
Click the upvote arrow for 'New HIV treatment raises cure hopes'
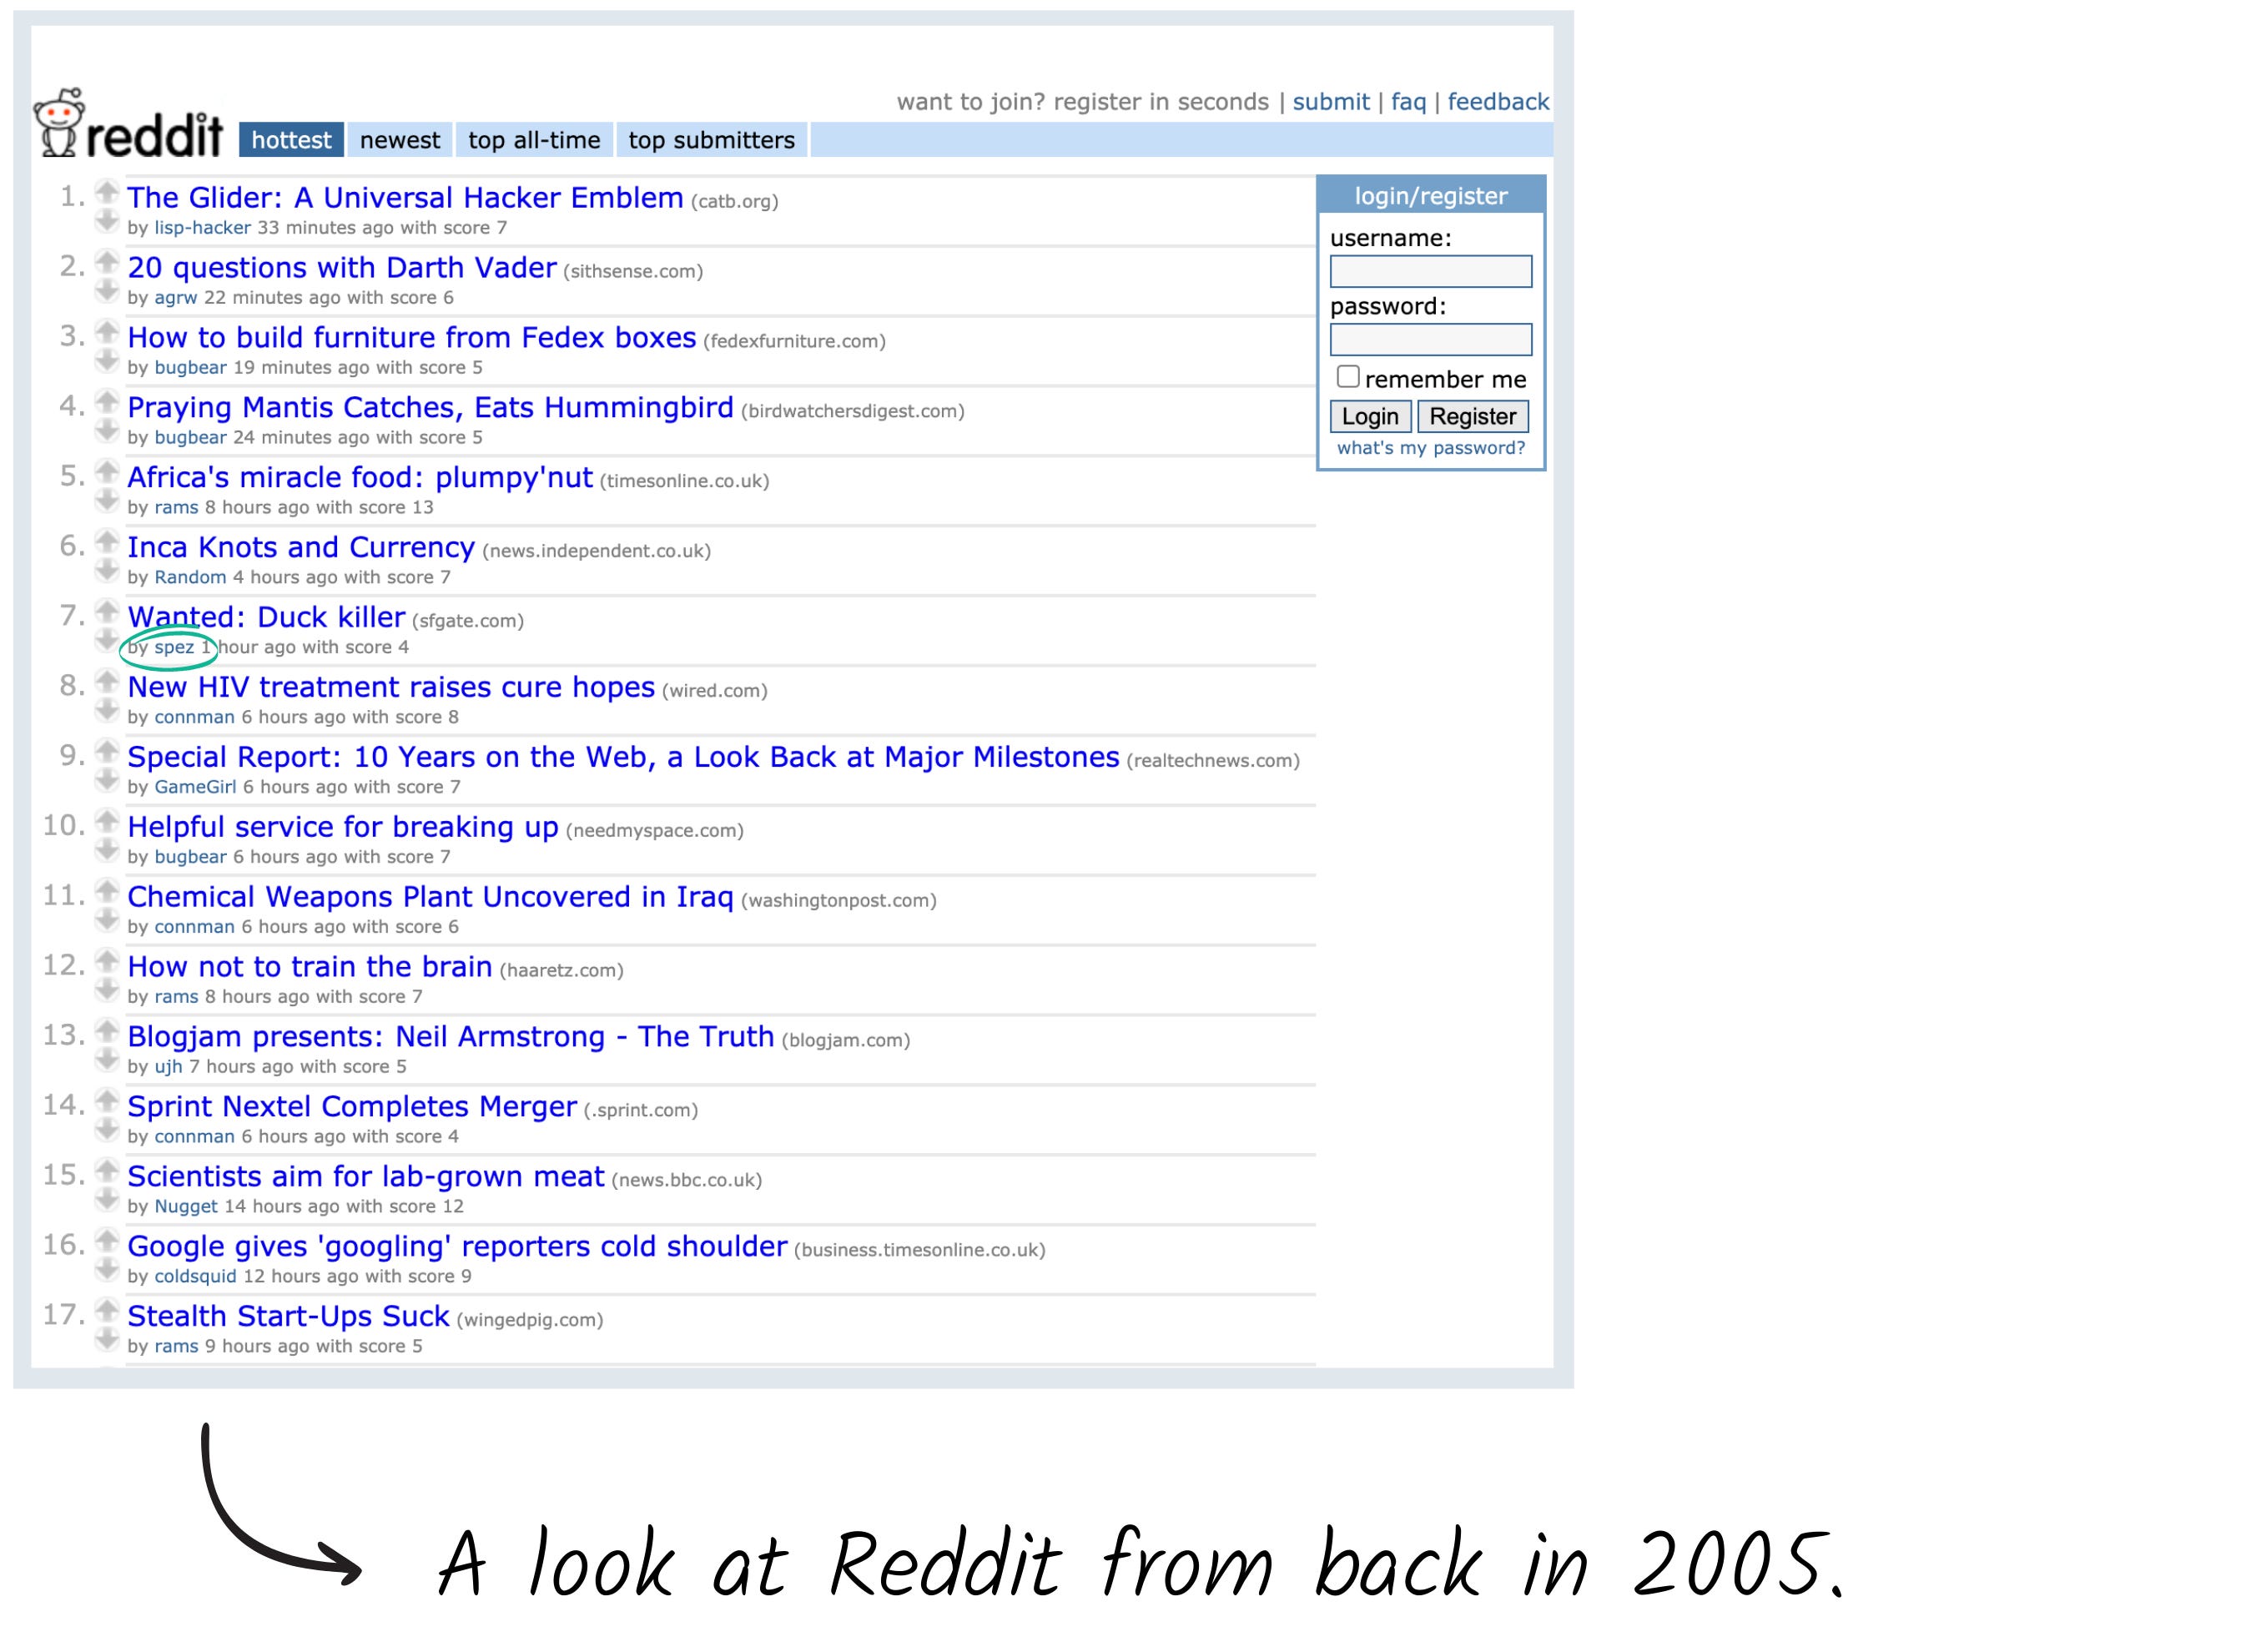click(112, 684)
